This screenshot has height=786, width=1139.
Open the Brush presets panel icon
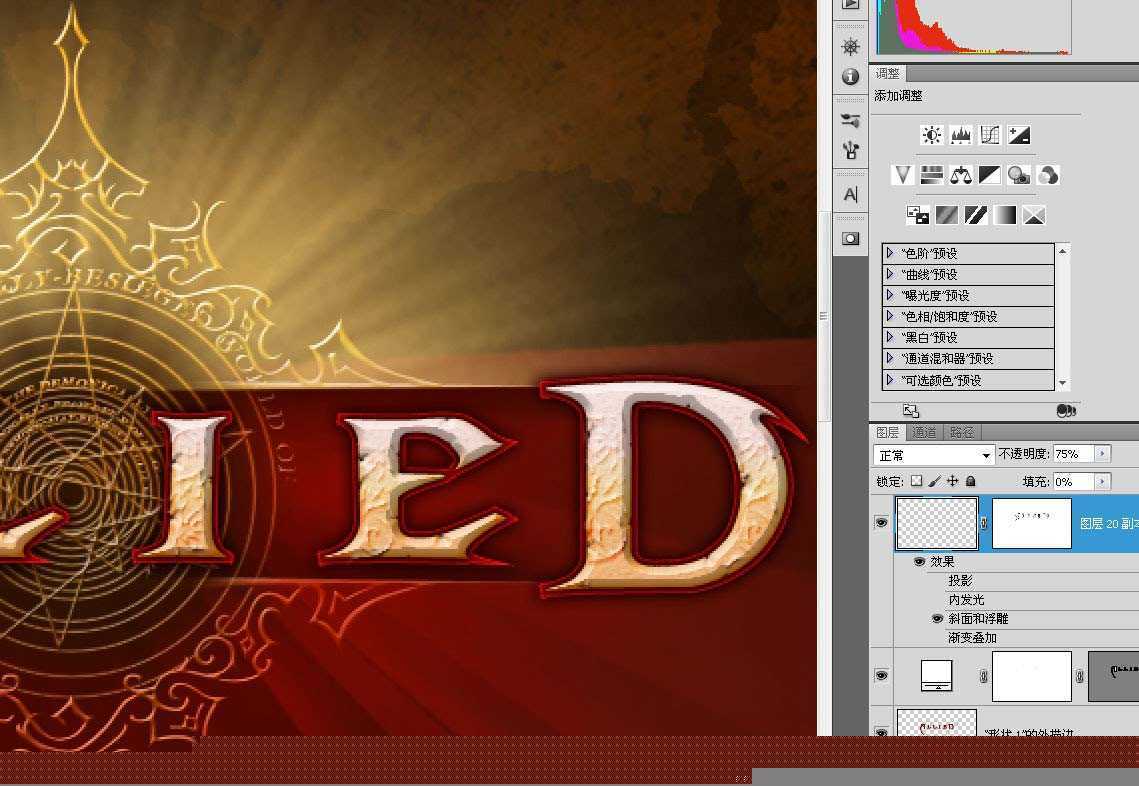pyautogui.click(x=851, y=121)
